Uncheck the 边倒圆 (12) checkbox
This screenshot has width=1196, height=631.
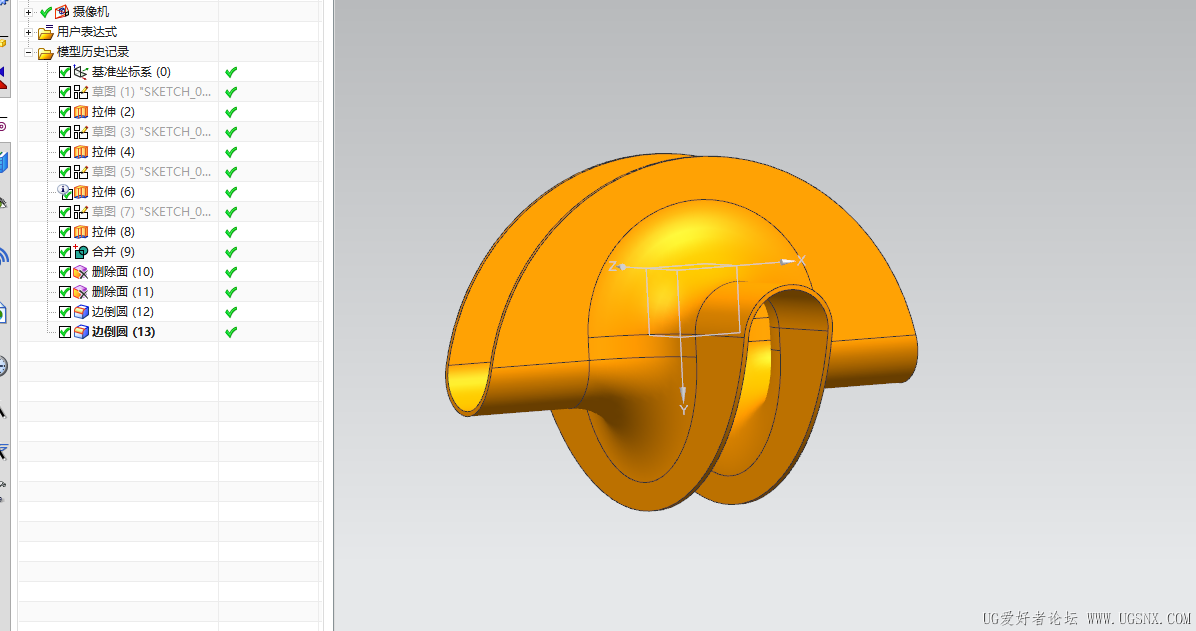[x=65, y=311]
